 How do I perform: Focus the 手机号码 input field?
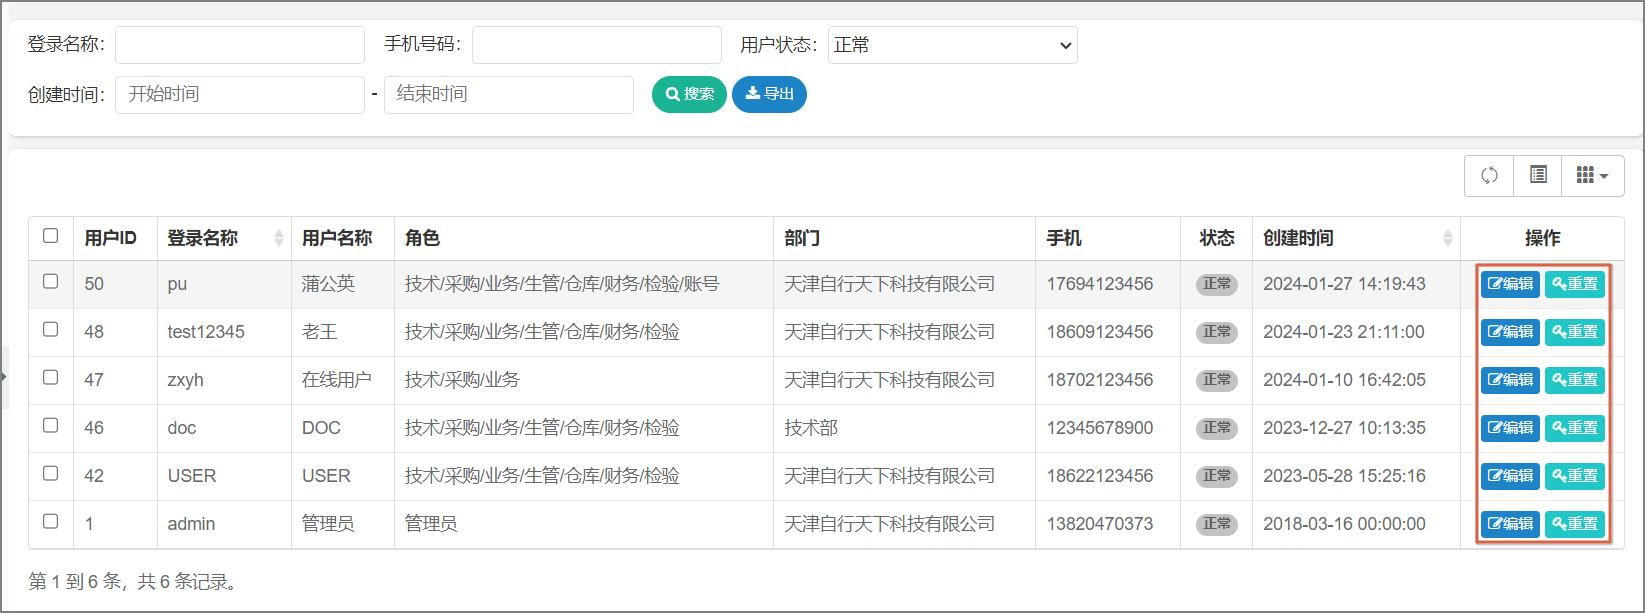tap(596, 45)
